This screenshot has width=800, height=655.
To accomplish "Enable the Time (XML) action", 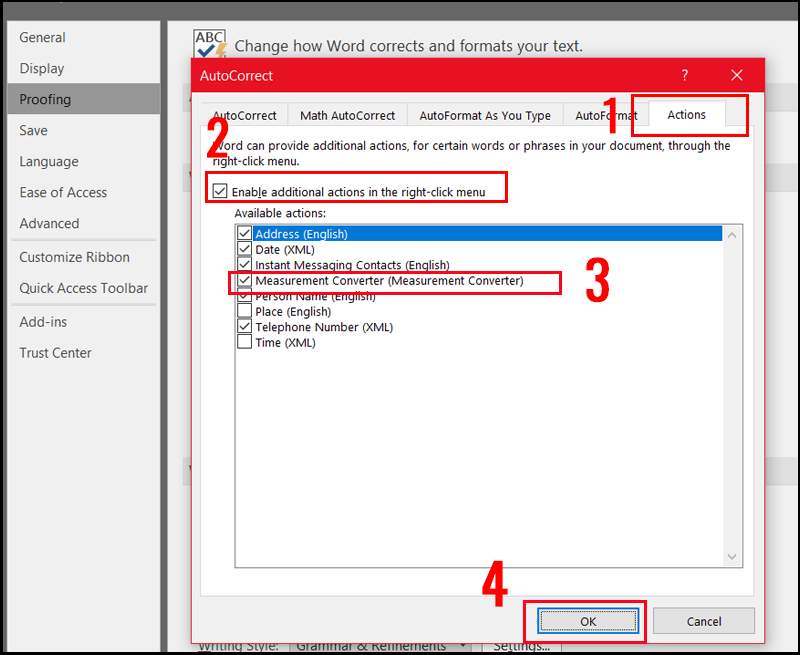I will pyautogui.click(x=244, y=342).
